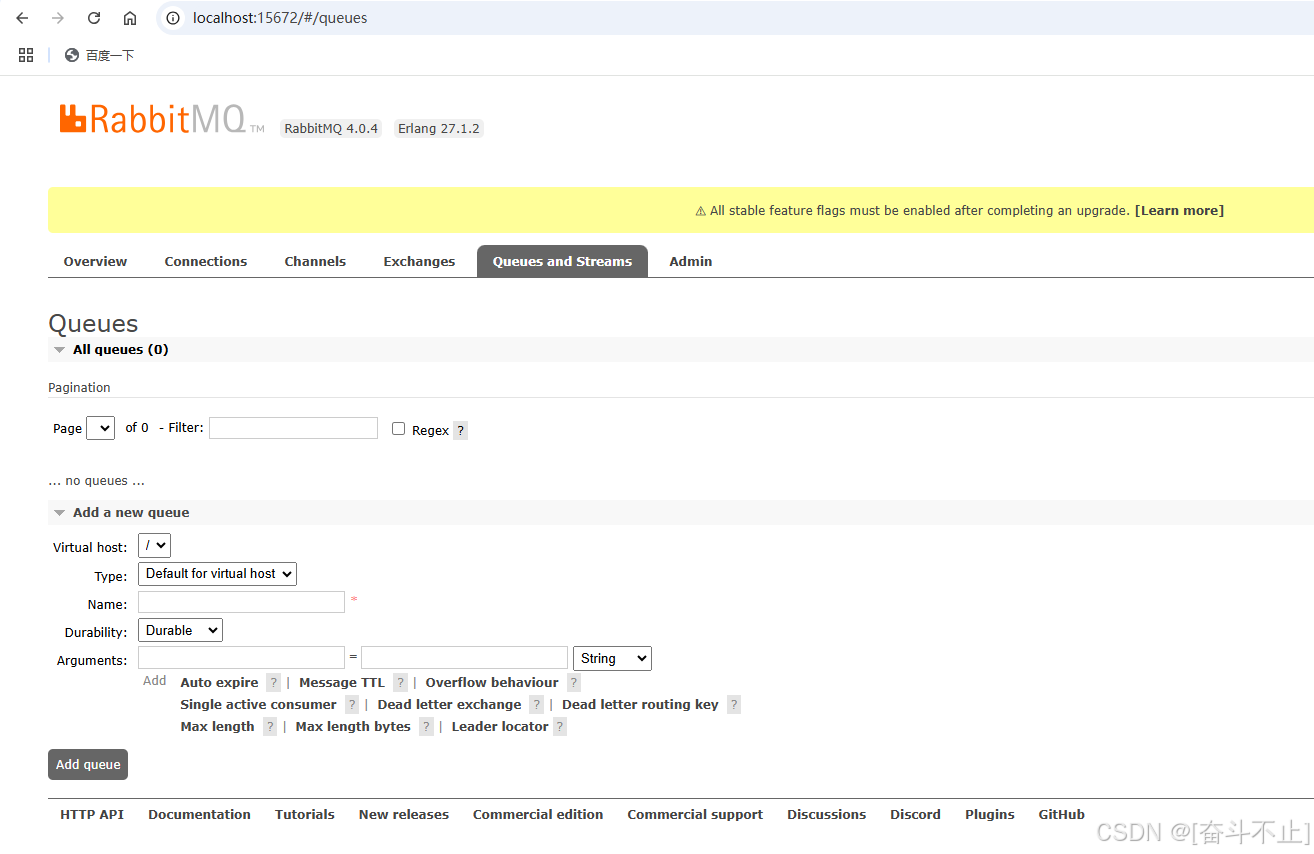Open the Tutorials footer link
This screenshot has width=1314, height=854.
[x=305, y=815]
